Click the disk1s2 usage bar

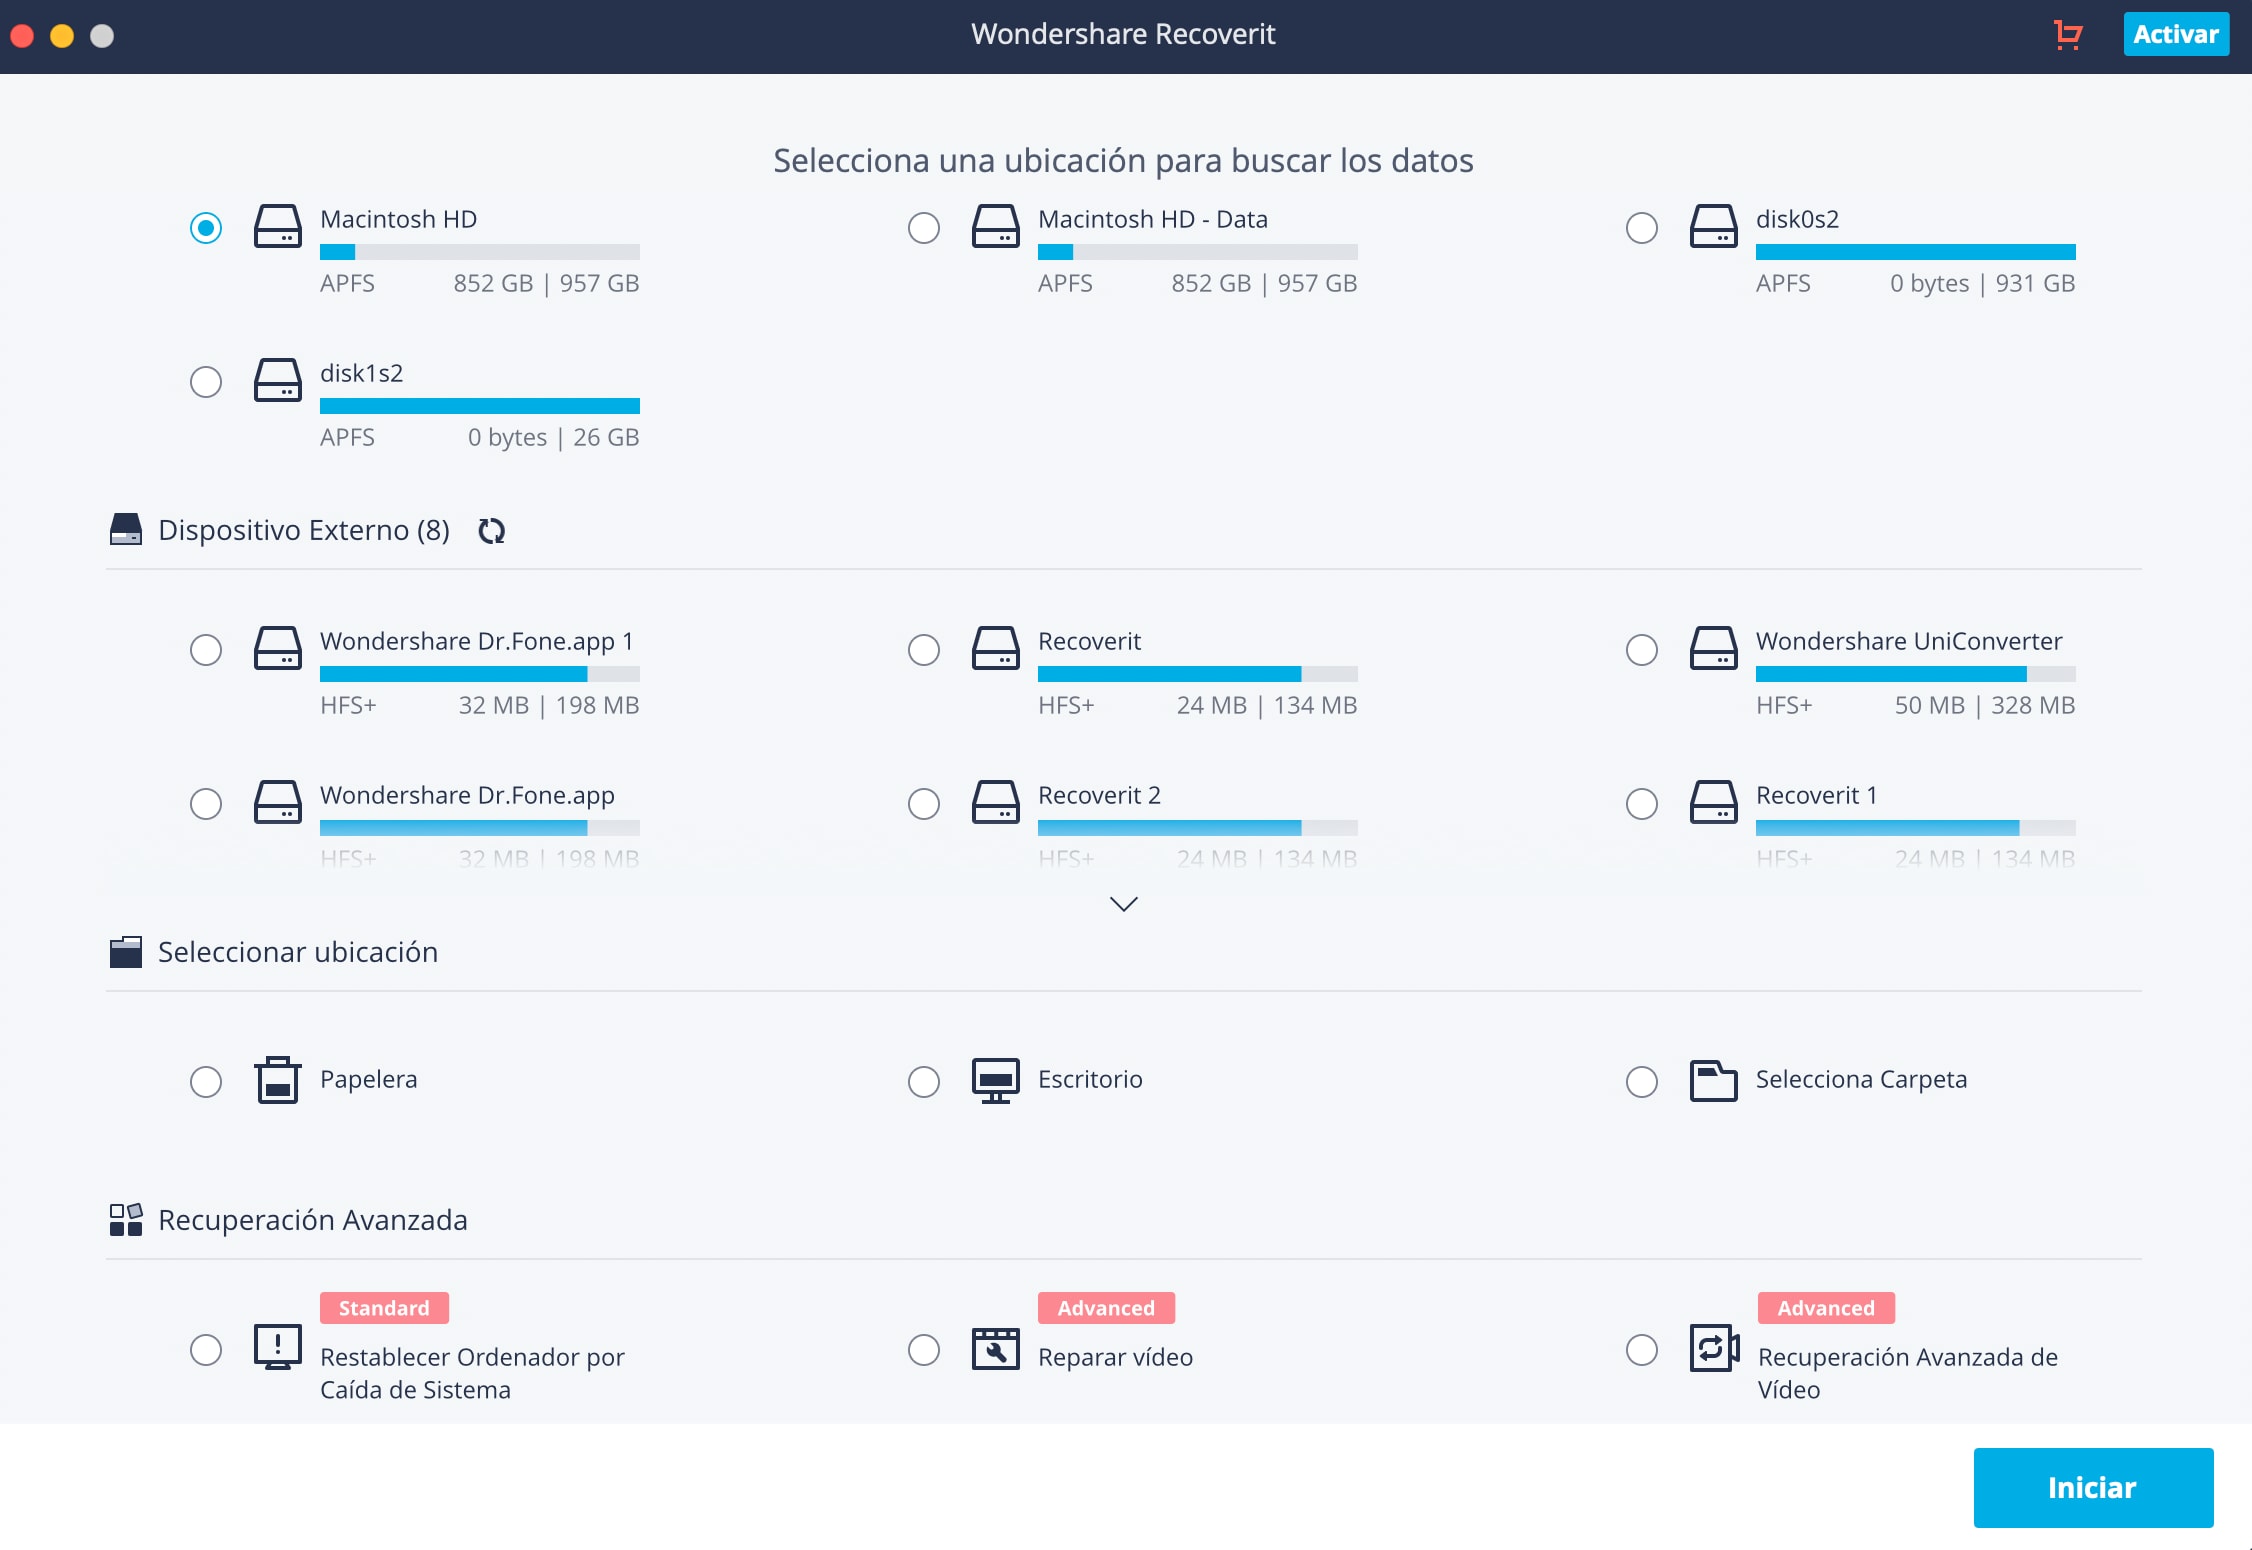pos(480,406)
